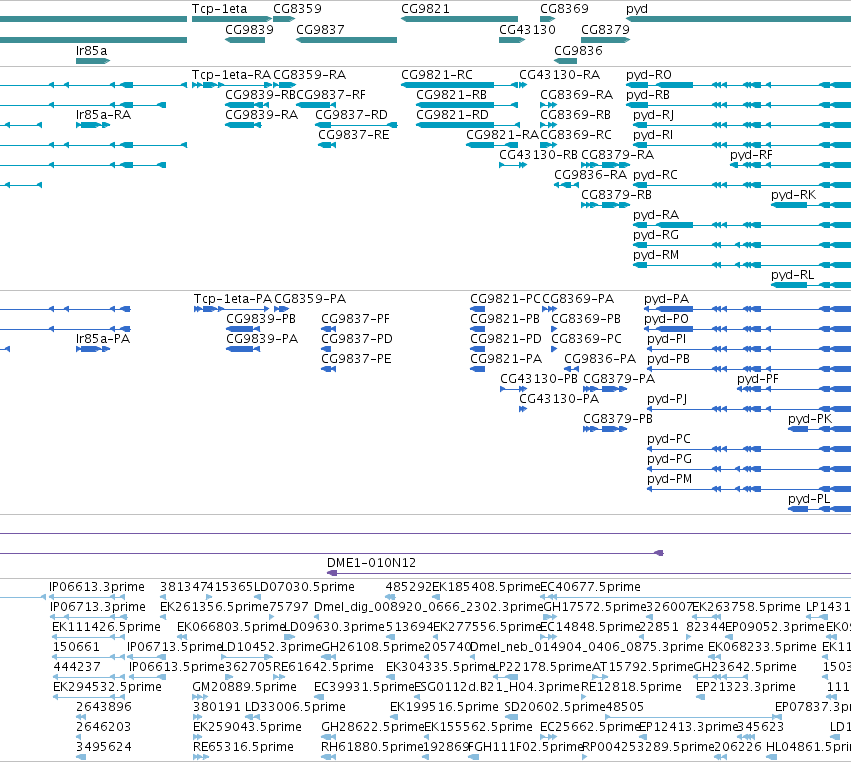Click the CG8369 gene label
Screen dimensions: 851x762
click(x=564, y=9)
